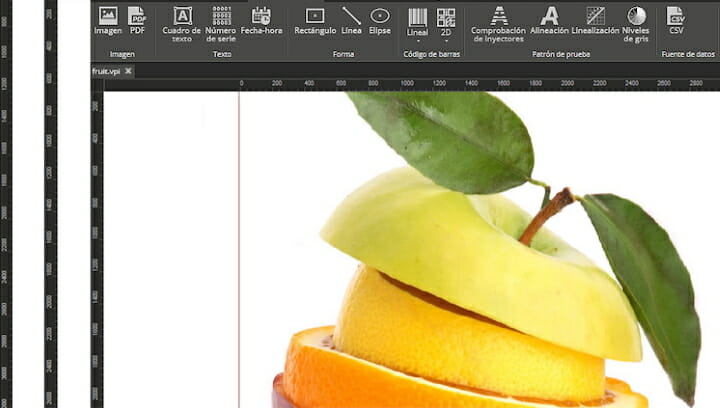720x408 pixels.
Task: Click the horizontal ruler at 1000
Action: point(407,83)
